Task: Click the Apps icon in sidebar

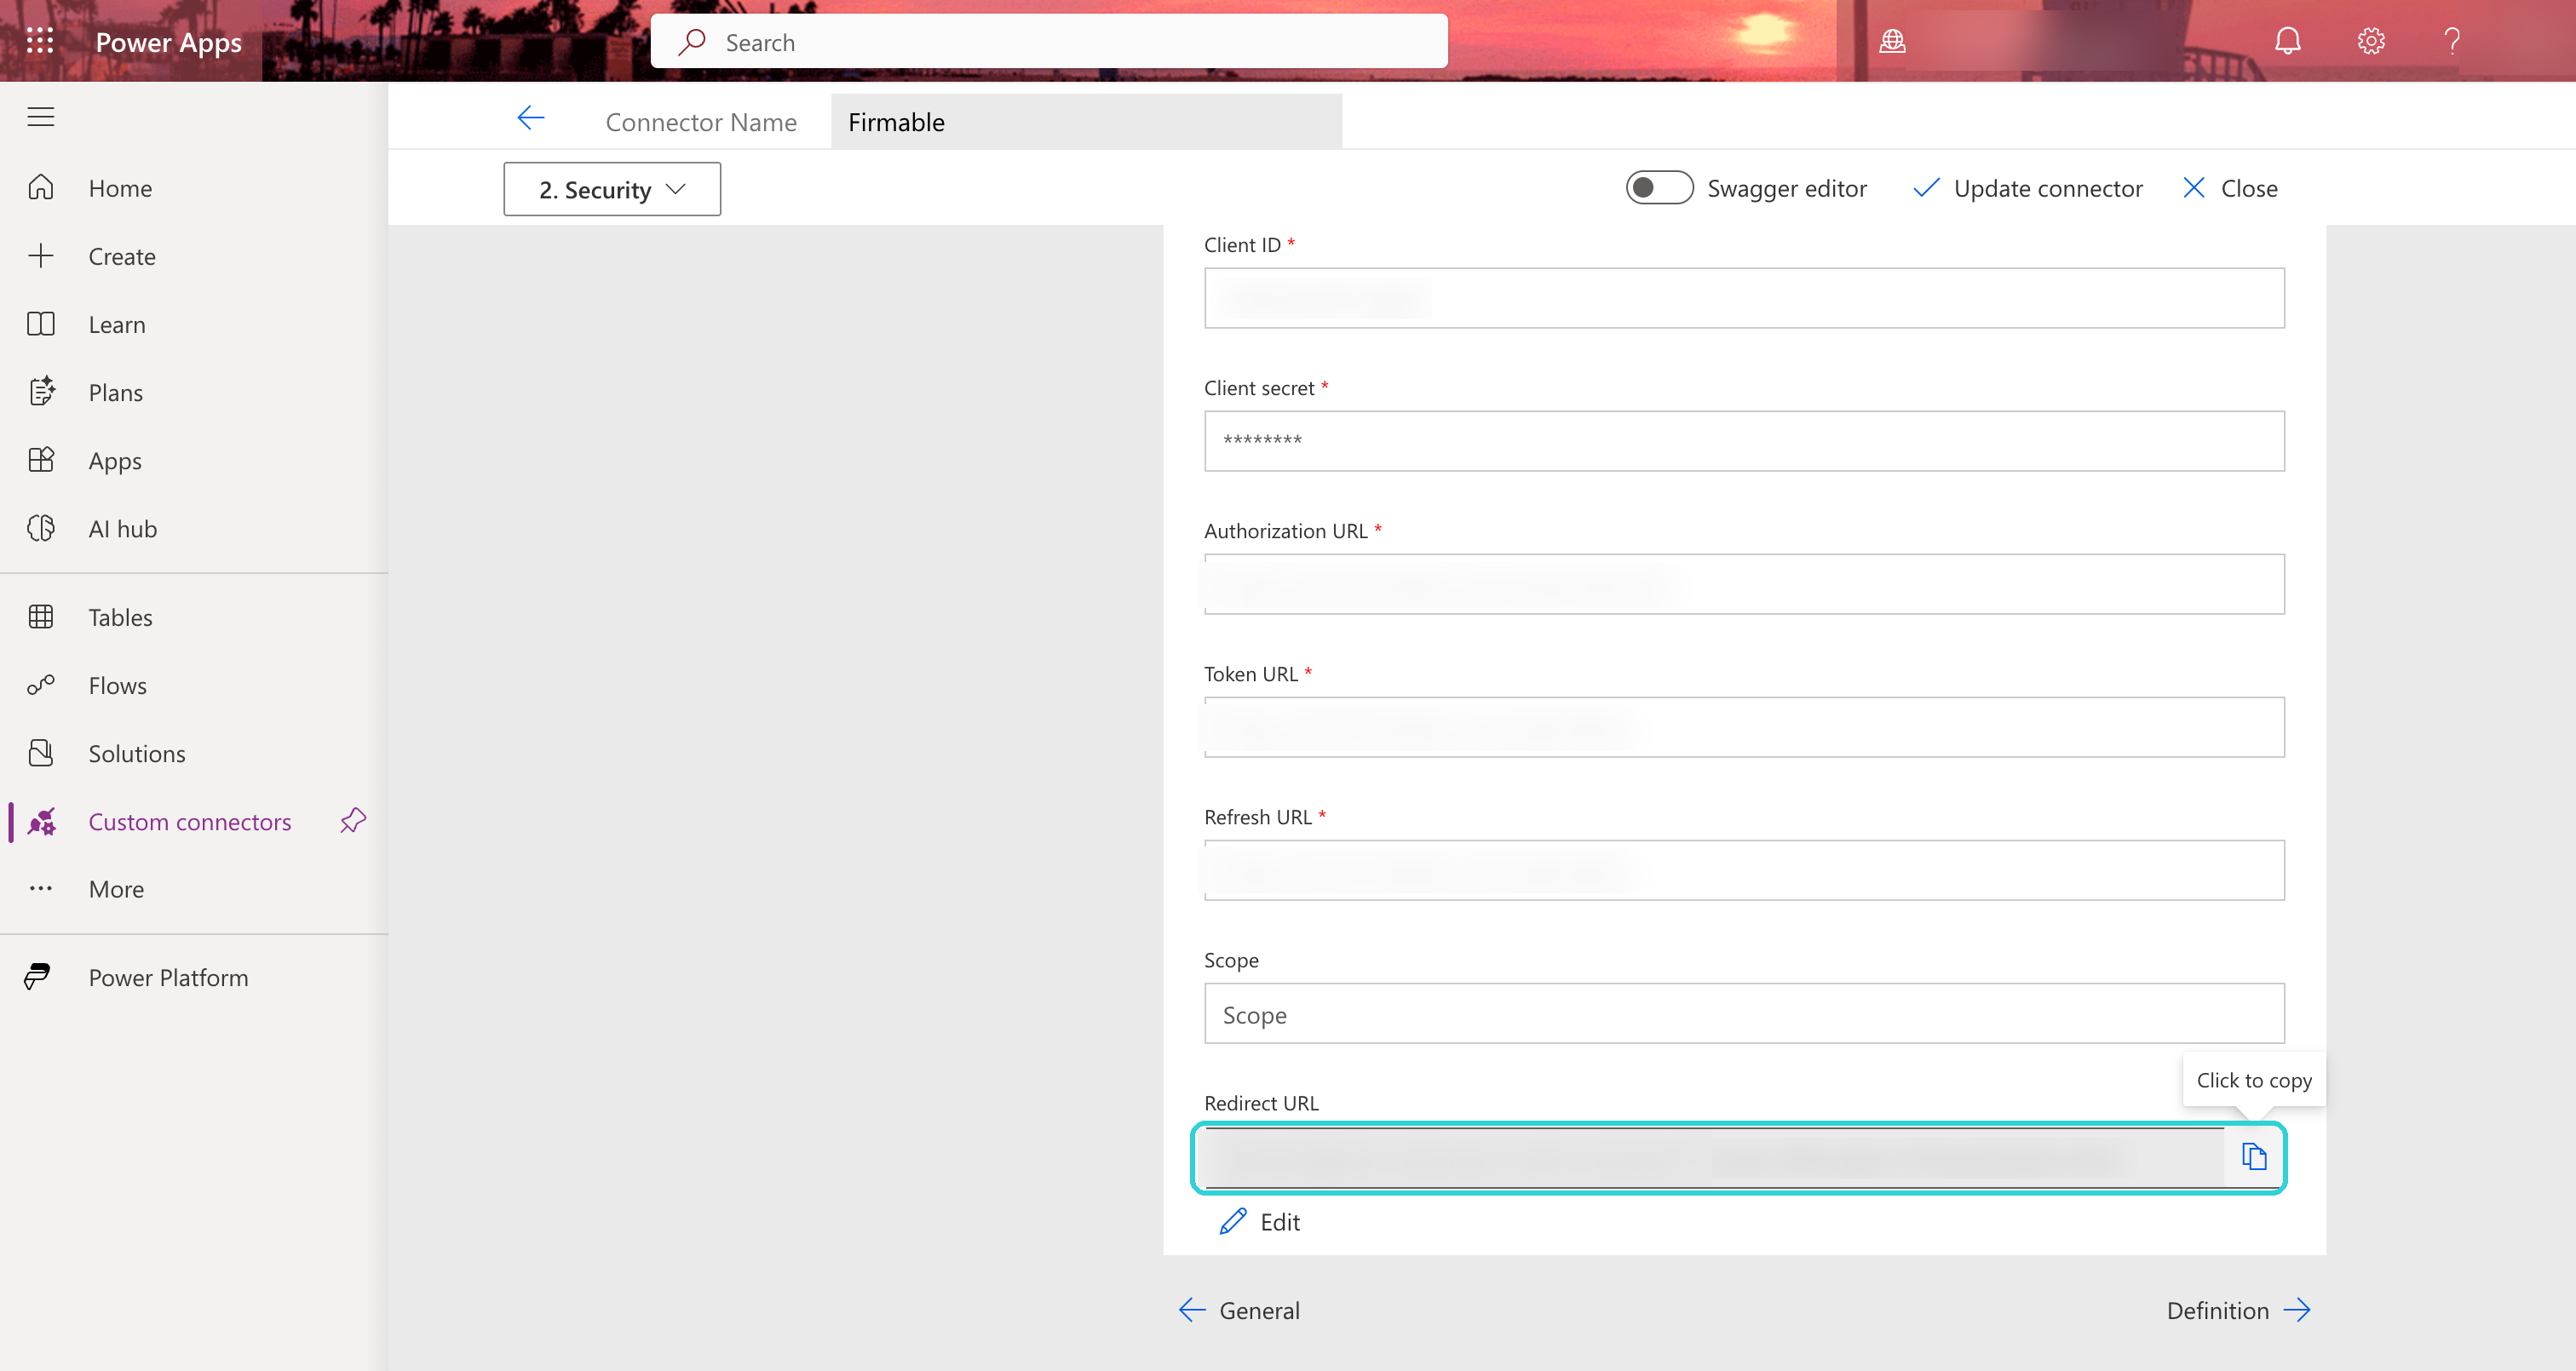Action: coord(41,459)
